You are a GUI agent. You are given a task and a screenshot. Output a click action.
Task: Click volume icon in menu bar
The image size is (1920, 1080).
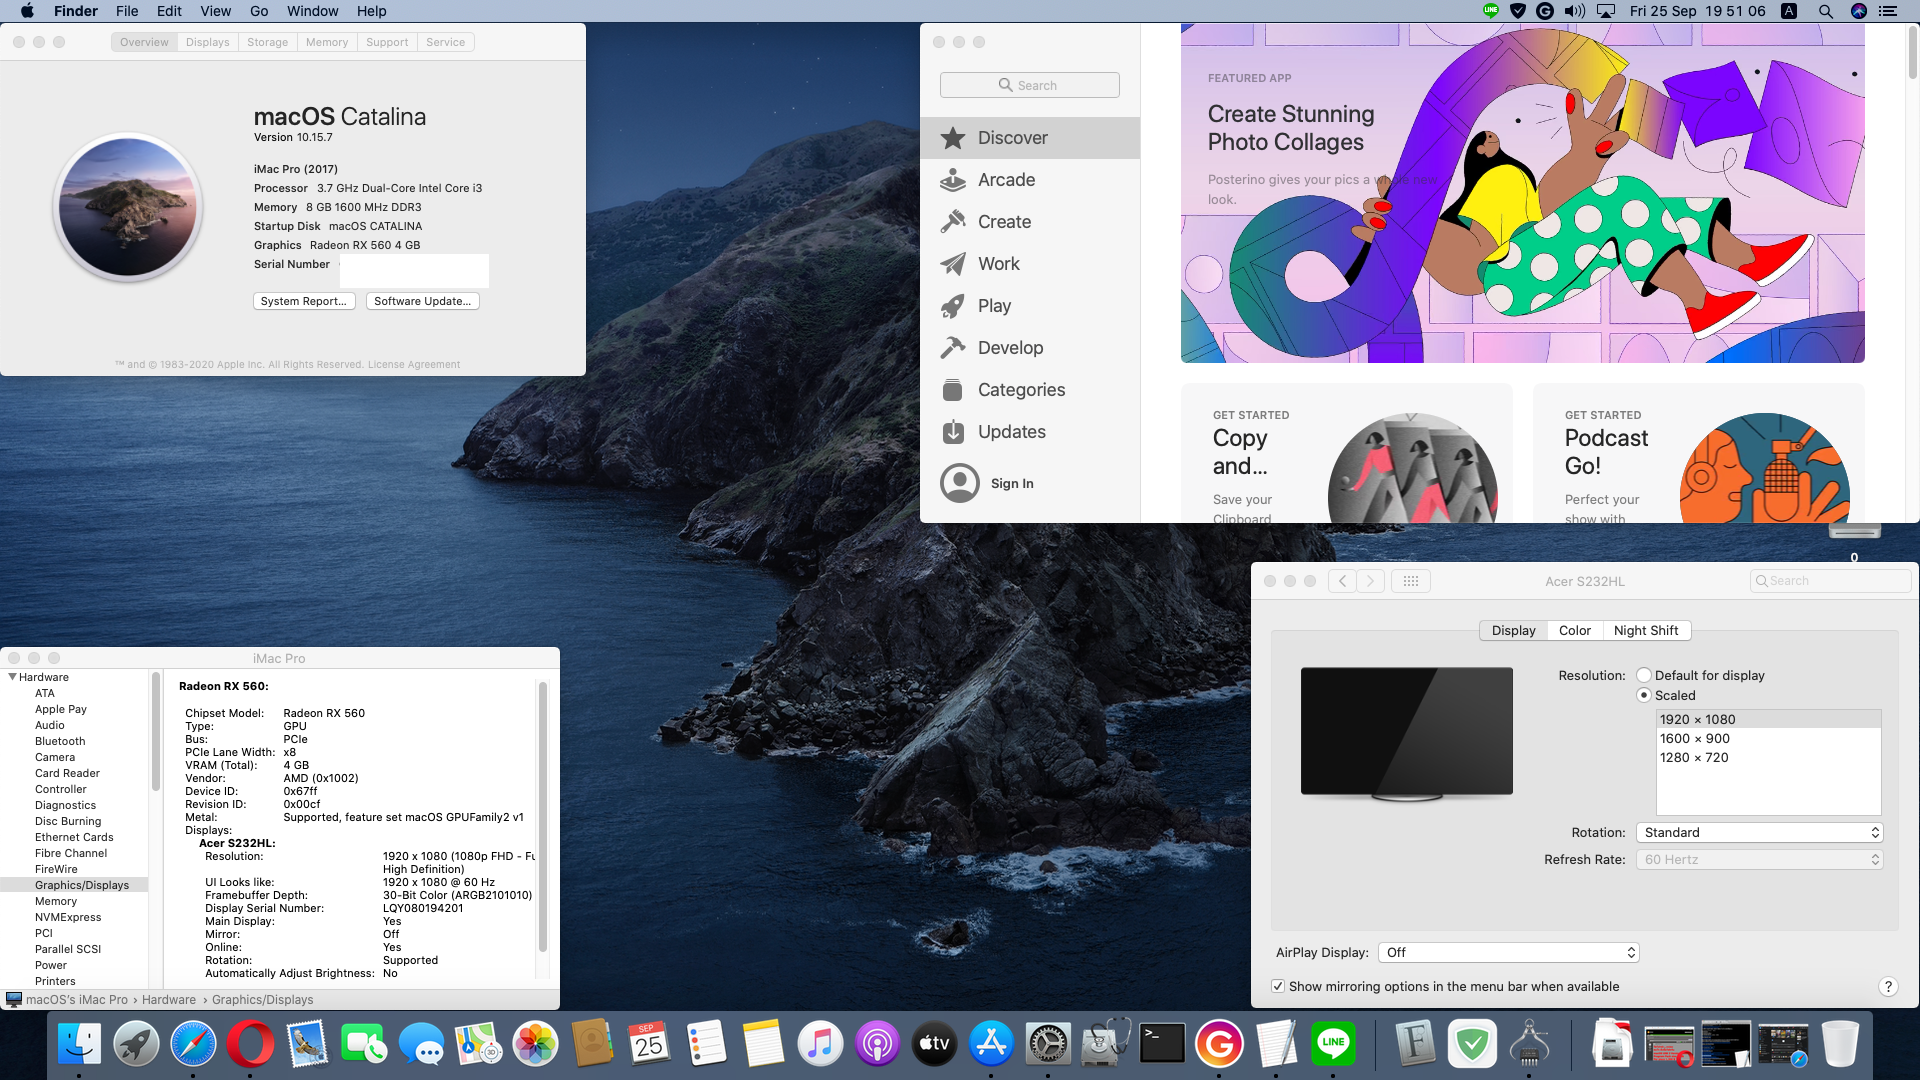(x=1575, y=11)
